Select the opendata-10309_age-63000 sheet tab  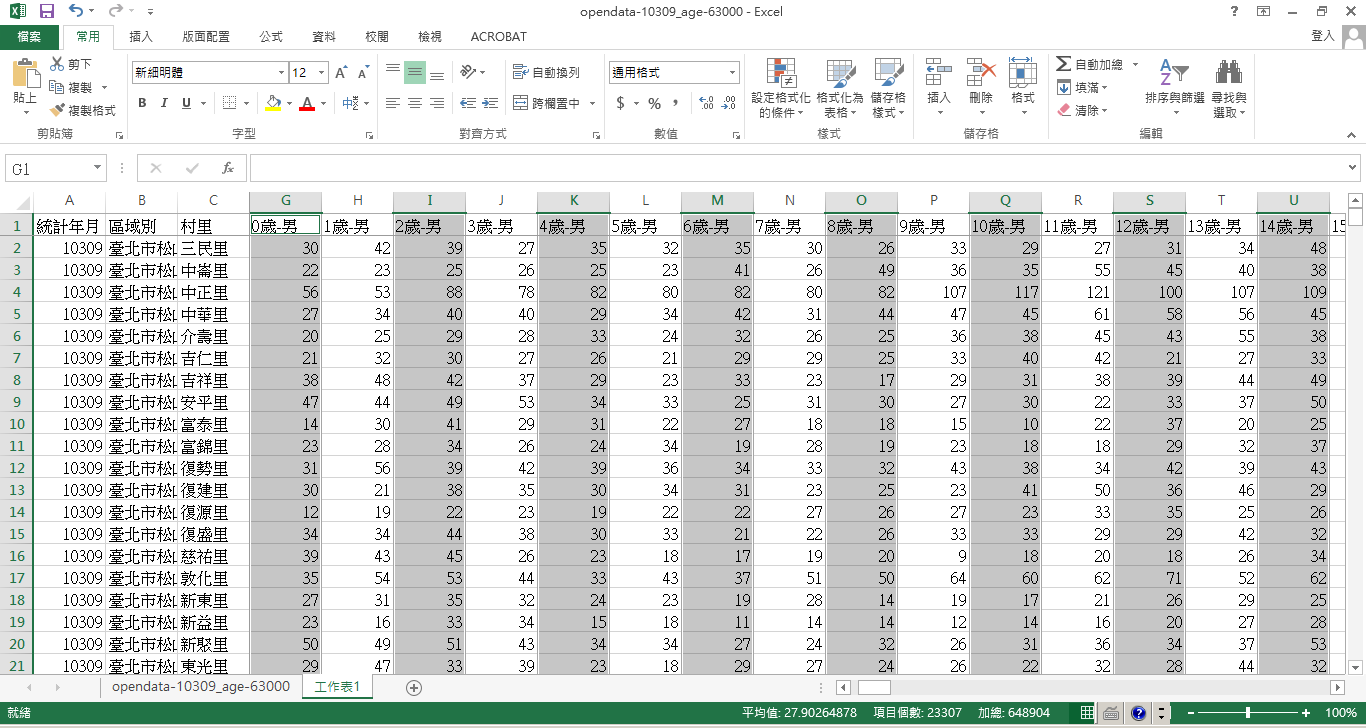click(x=200, y=687)
